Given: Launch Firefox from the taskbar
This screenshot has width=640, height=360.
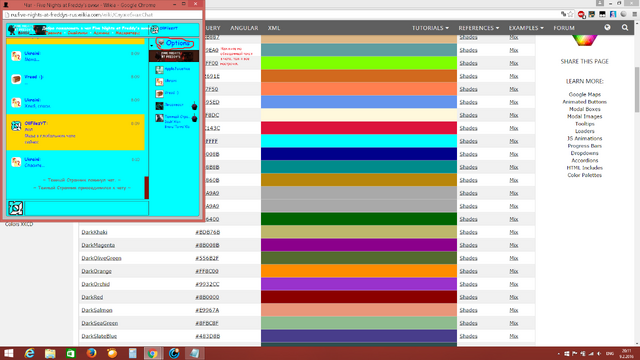Looking at the screenshot, I should [x=91, y=353].
